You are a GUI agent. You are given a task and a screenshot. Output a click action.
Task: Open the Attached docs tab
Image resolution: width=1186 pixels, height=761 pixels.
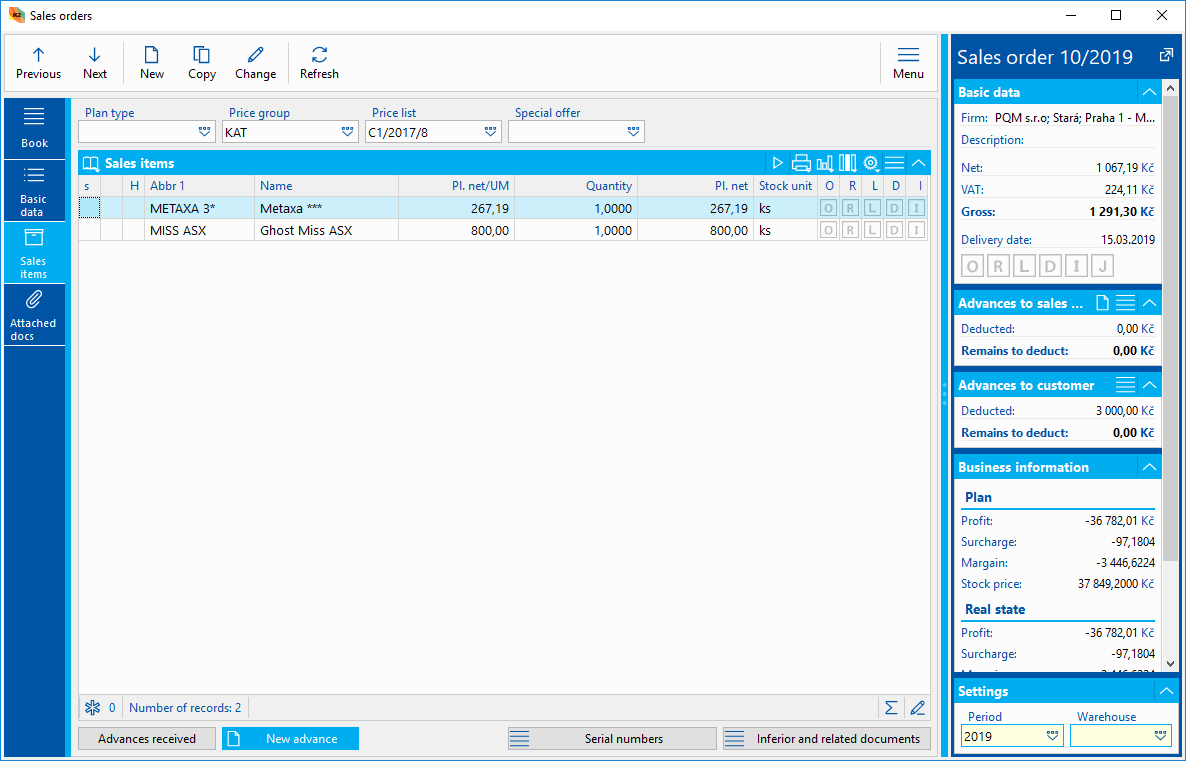(x=34, y=315)
